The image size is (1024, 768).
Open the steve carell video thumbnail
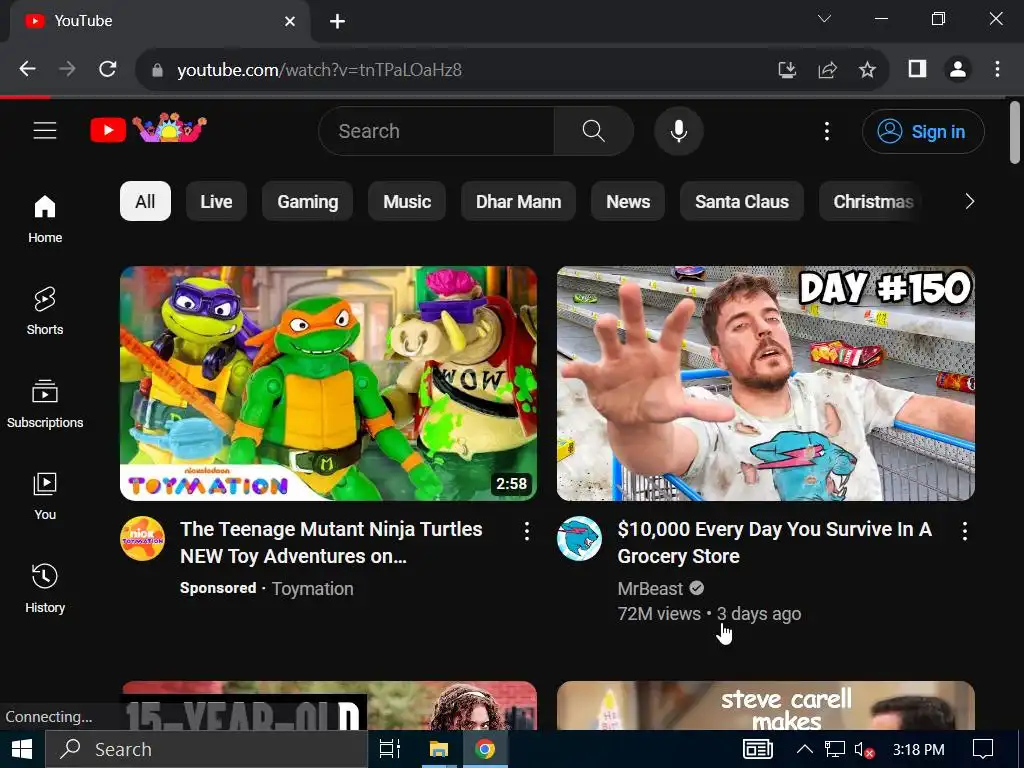click(765, 705)
